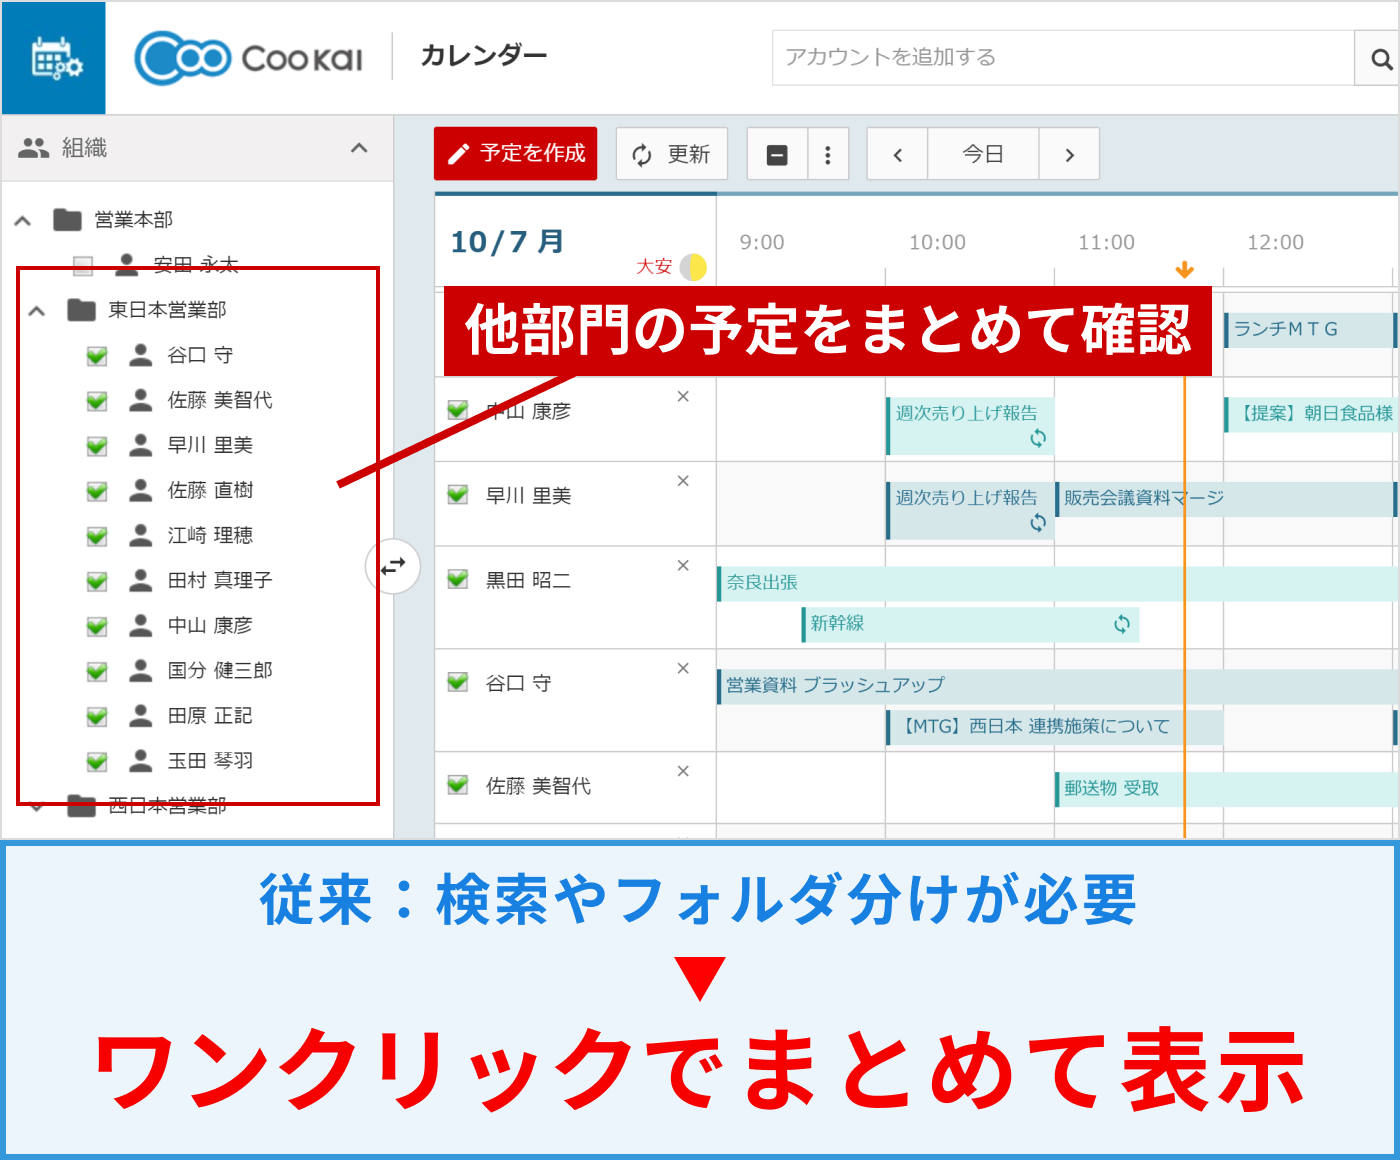The height and width of the screenshot is (1160, 1400).
Task: Uncheck 国分 健三郎 in organization tree
Action: (97, 671)
